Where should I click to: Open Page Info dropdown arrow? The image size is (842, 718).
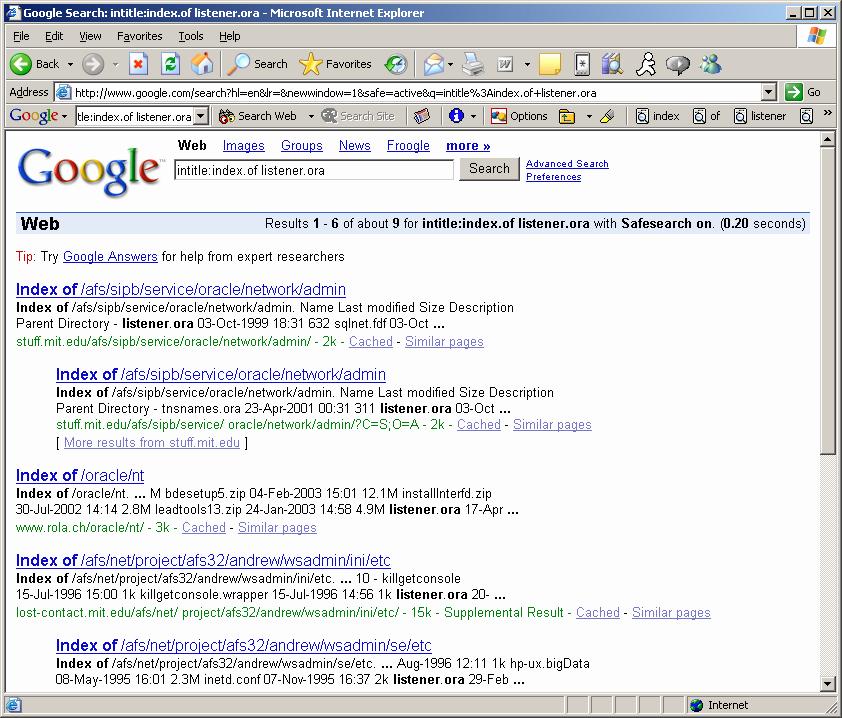click(473, 115)
